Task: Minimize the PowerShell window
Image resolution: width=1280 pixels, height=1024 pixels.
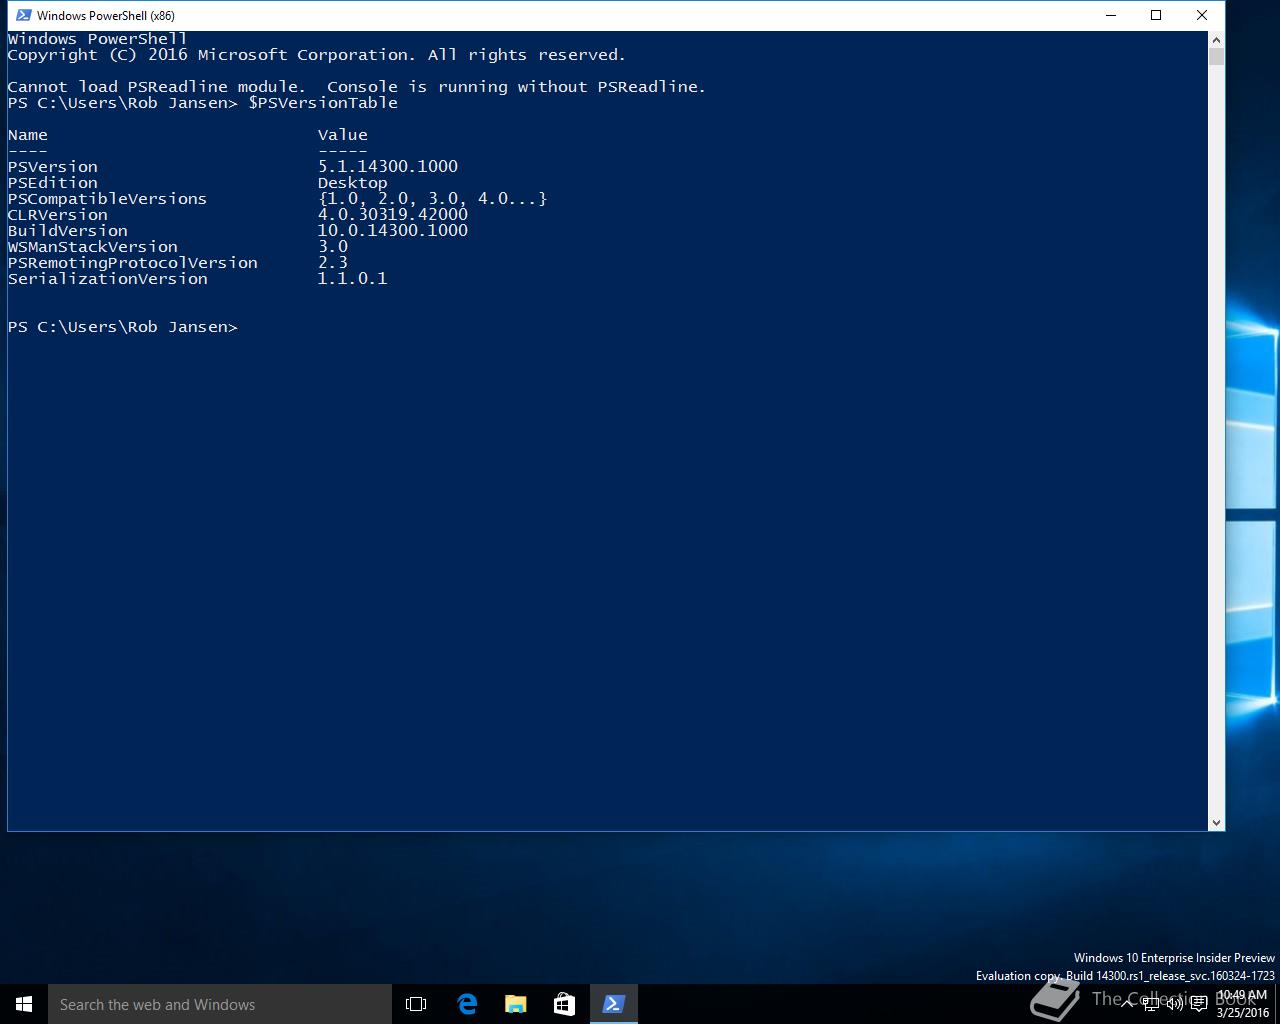Action: tap(1111, 15)
